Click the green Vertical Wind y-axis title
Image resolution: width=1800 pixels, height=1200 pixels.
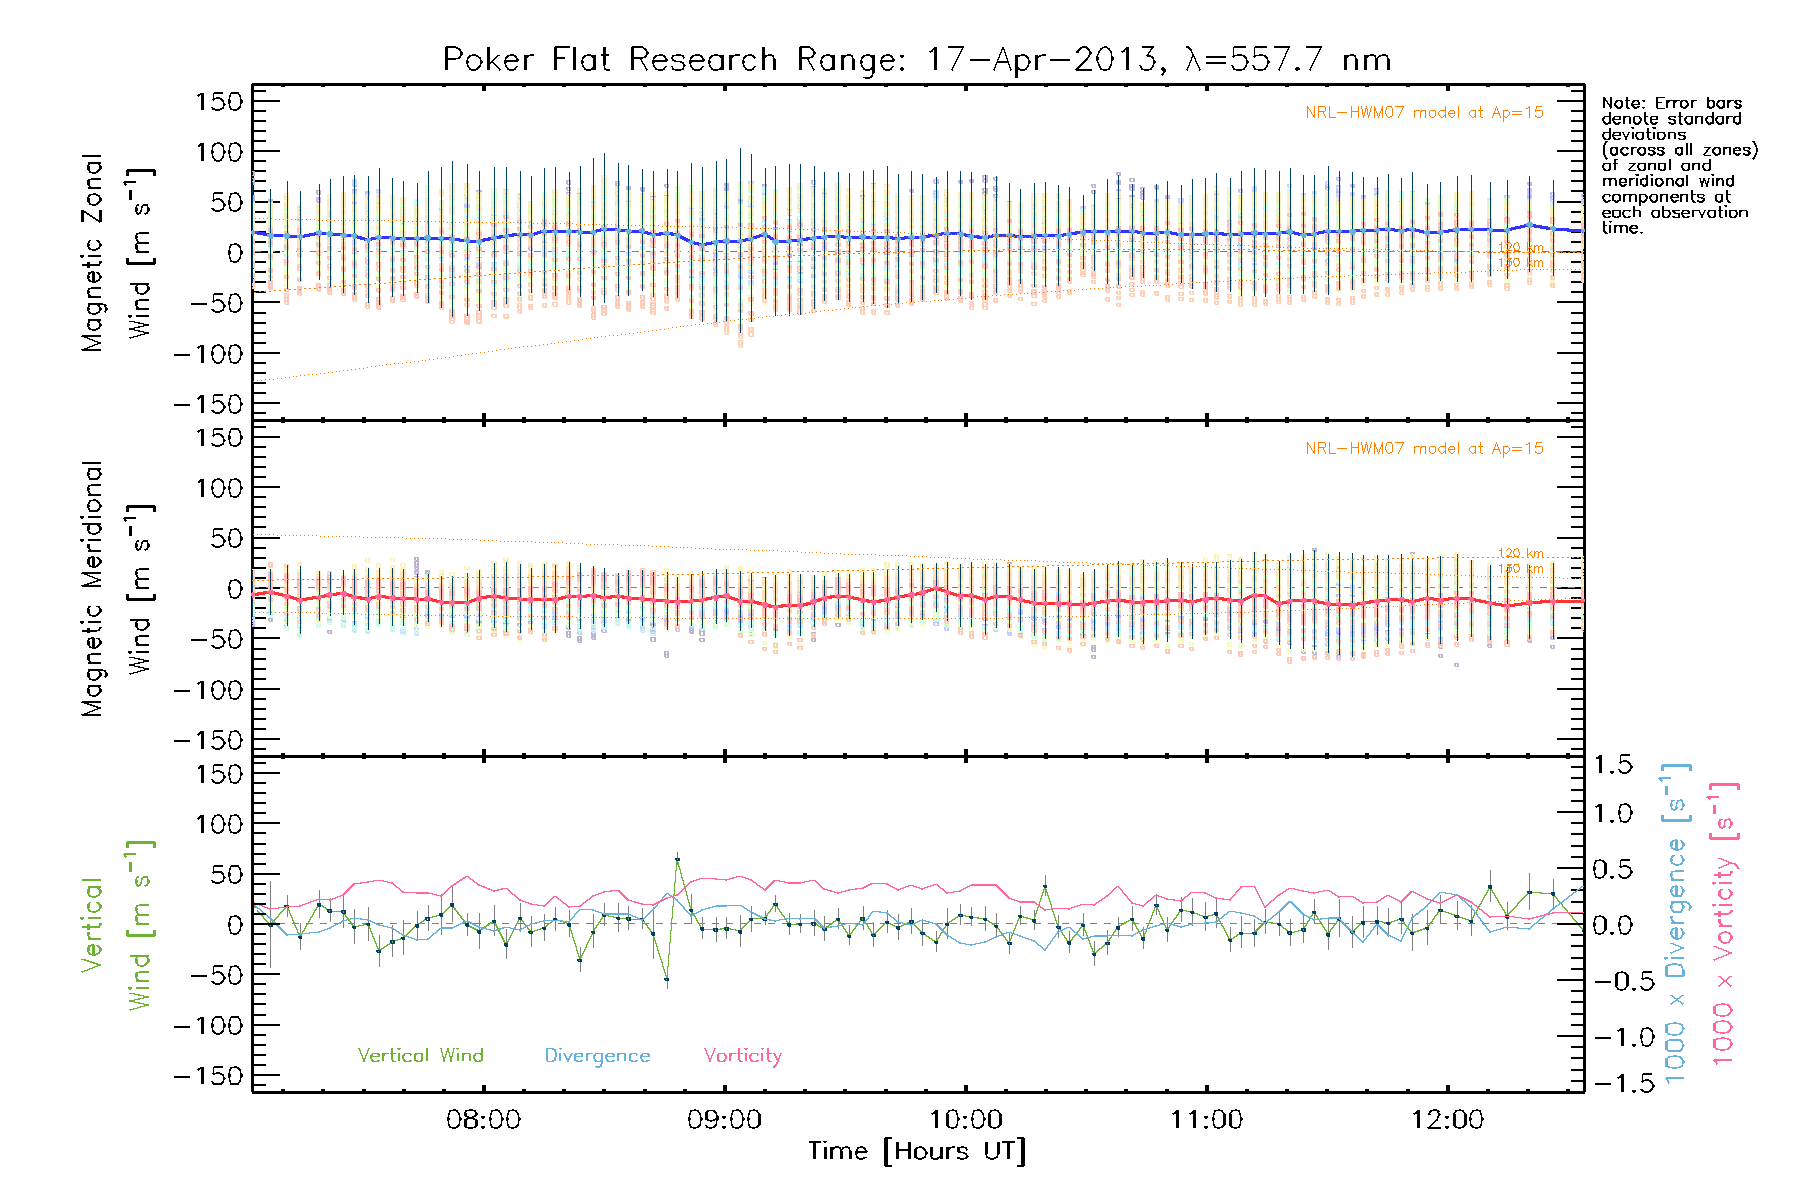click(x=116, y=925)
